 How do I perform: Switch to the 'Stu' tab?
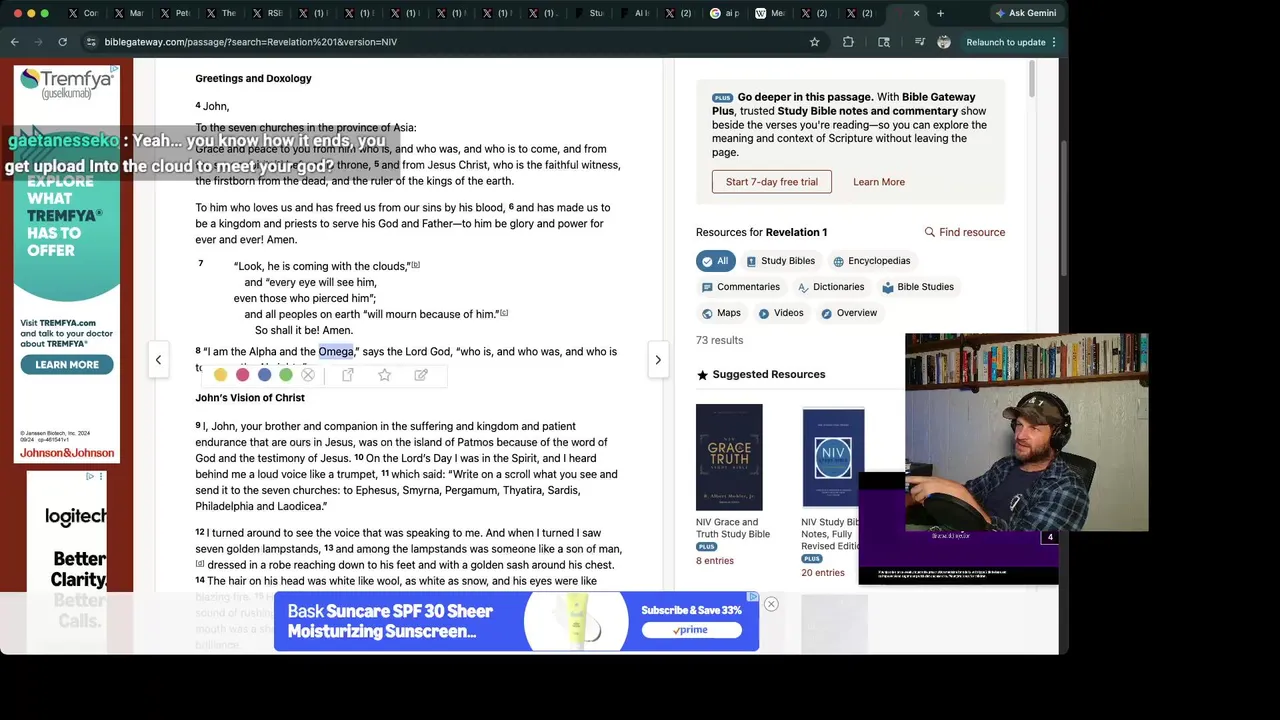tap(590, 13)
